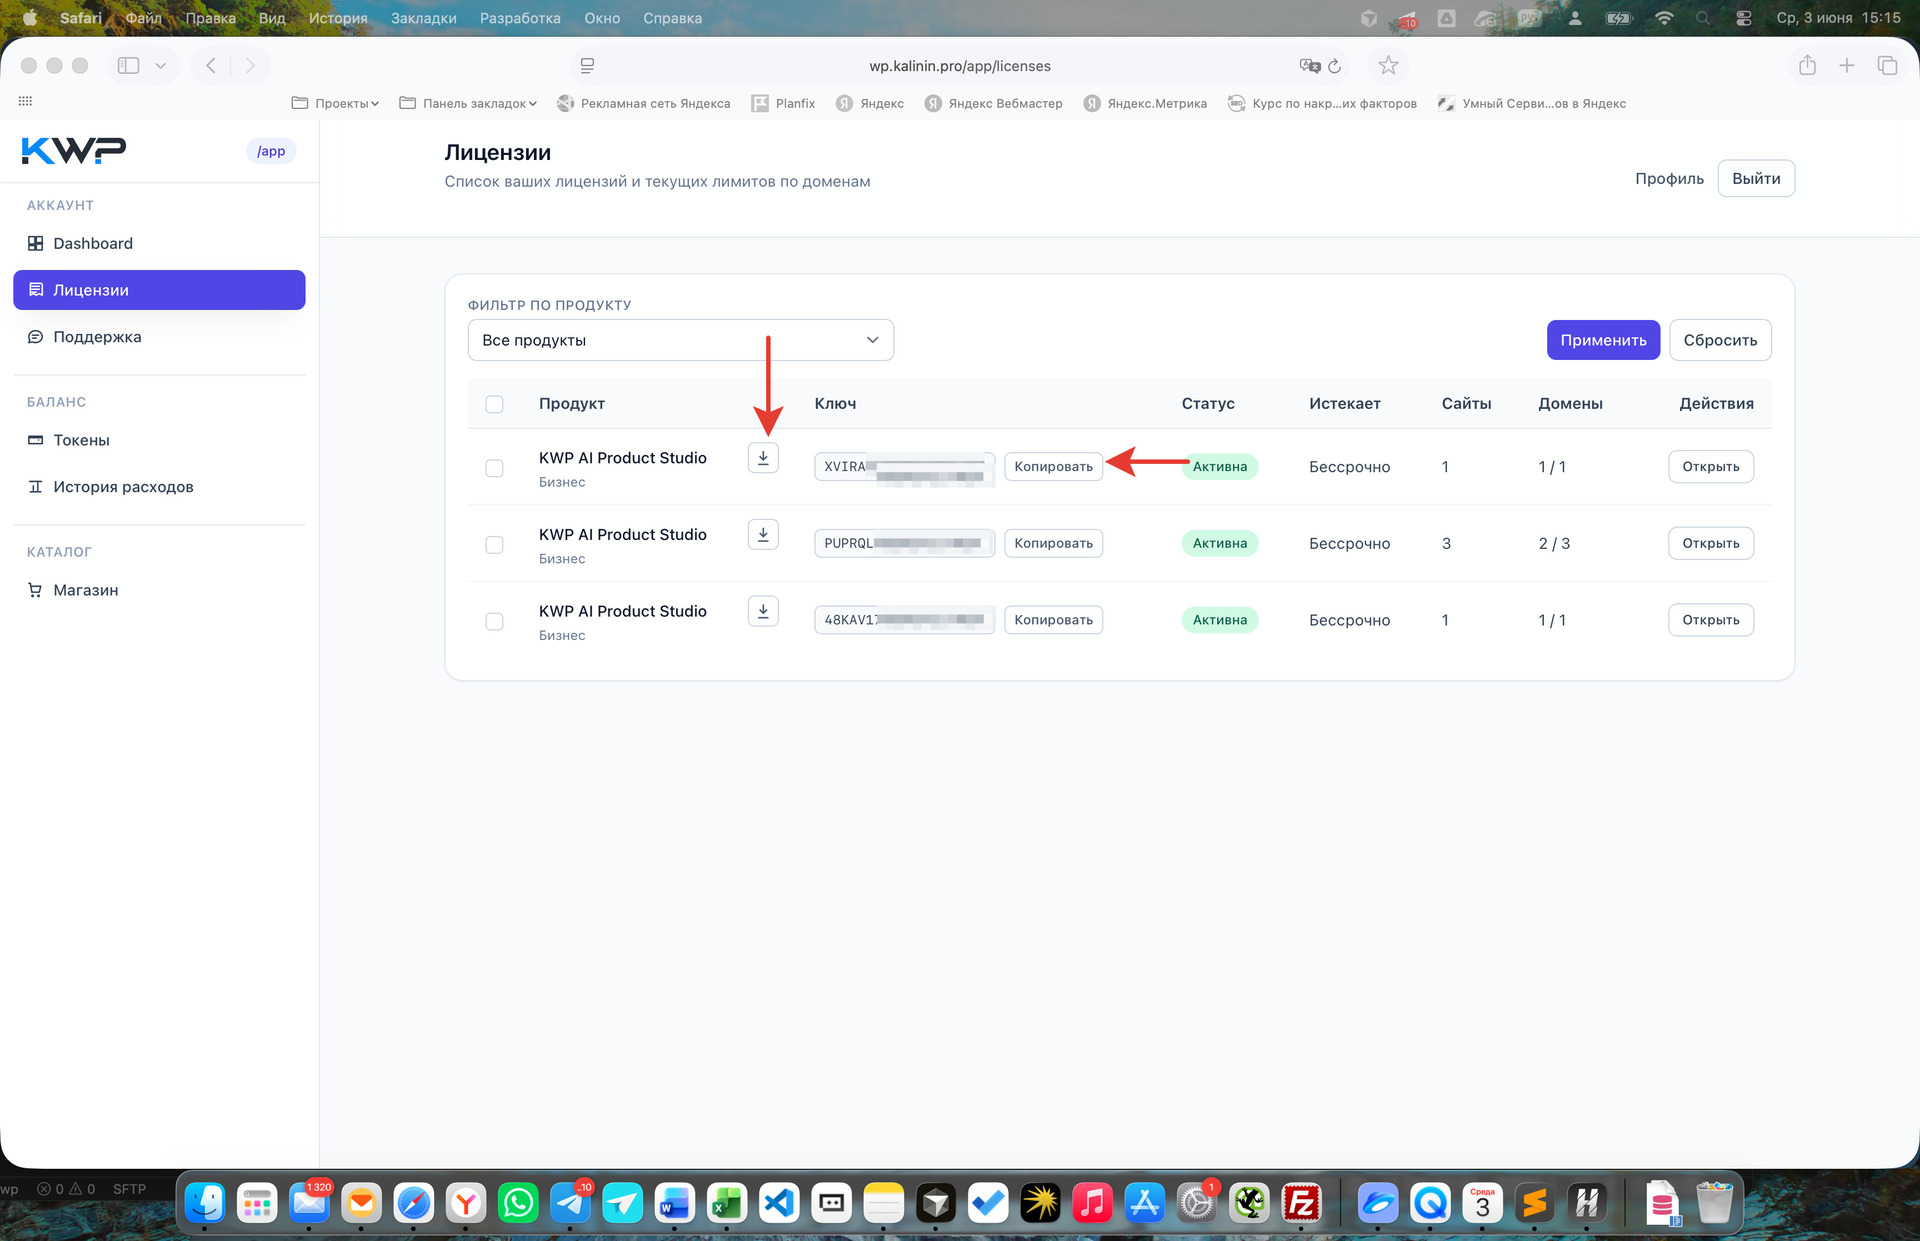Open the Все продукты filter dropdown
The height and width of the screenshot is (1241, 1920).
tap(680, 340)
